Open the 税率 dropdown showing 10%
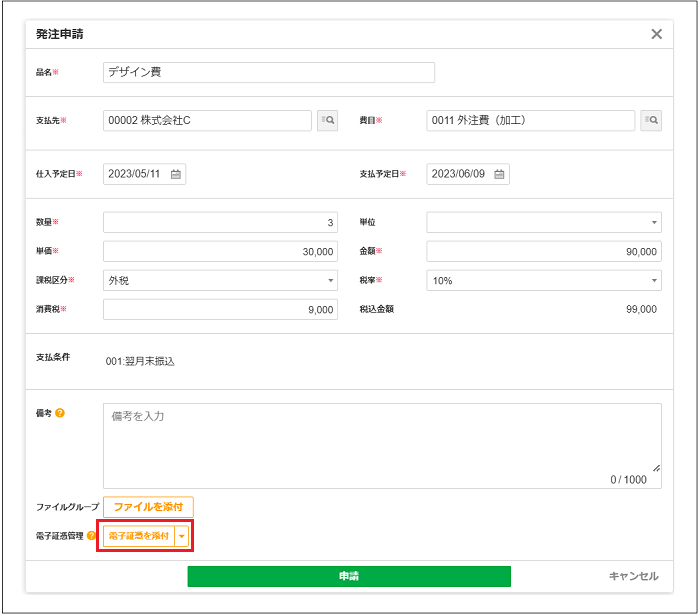This screenshot has width=700, height=616. pyautogui.click(x=543, y=281)
